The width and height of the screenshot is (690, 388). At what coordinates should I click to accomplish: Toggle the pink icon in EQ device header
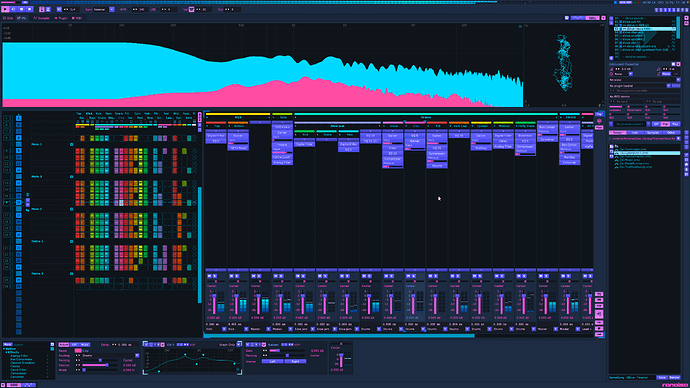[162, 344]
